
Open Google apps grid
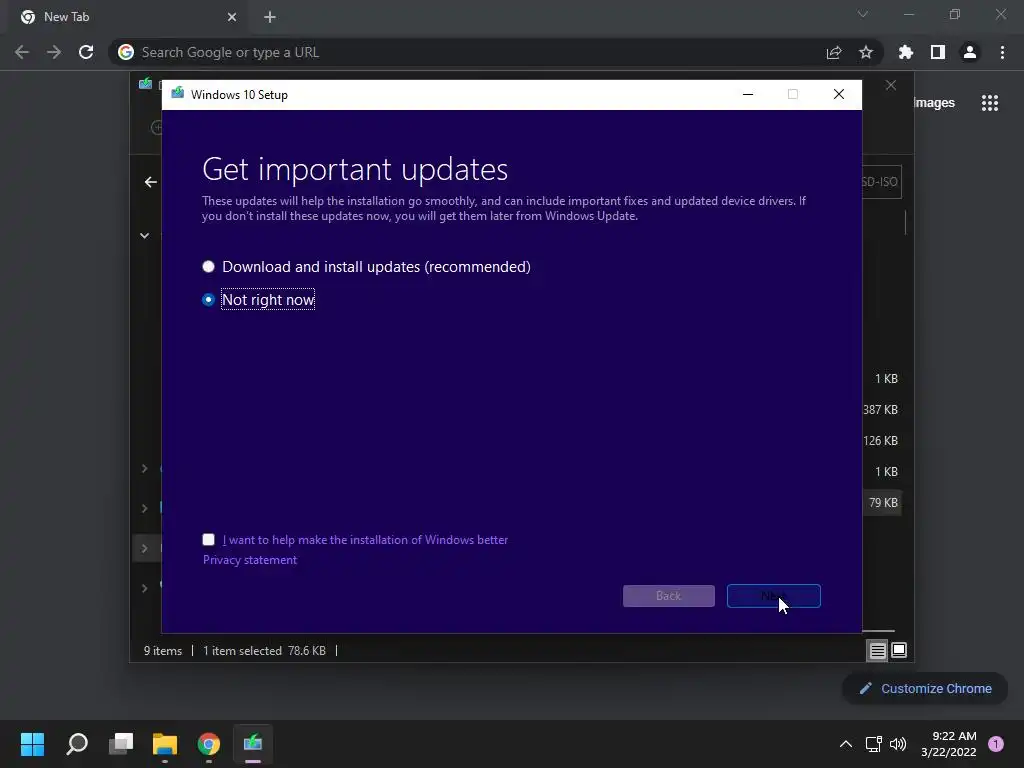(x=990, y=103)
